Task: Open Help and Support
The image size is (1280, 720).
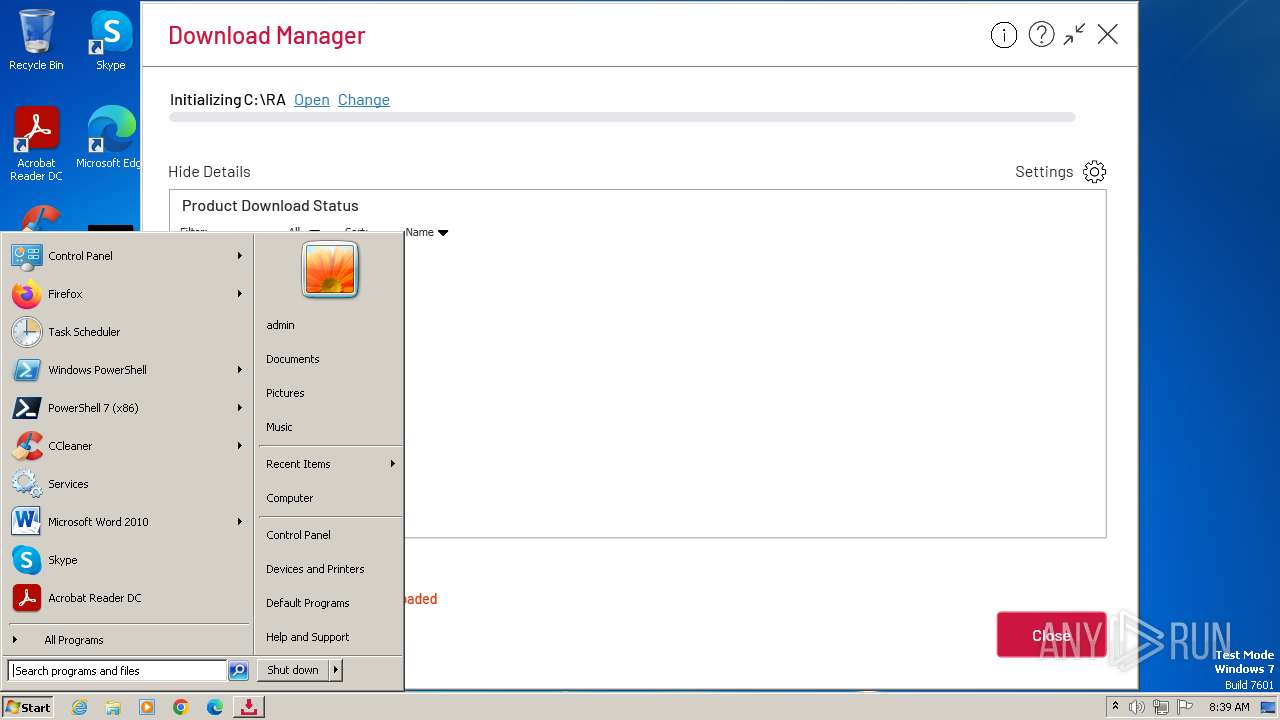Action: [330, 637]
